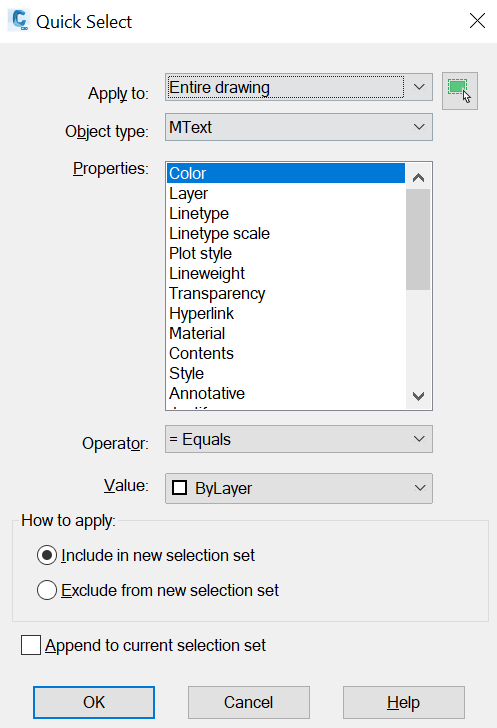Select Color in Properties list
Screen dimensions: 497x728
286,173
